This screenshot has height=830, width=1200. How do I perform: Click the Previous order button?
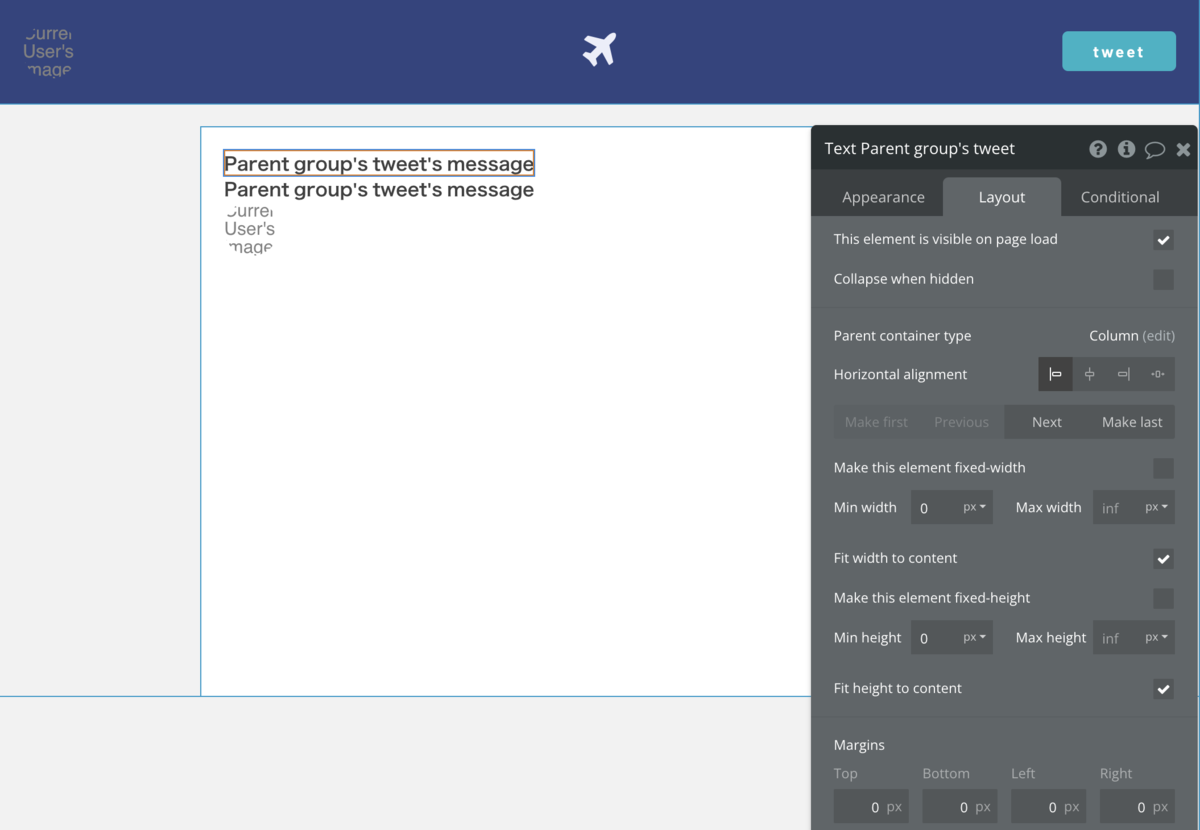tap(961, 422)
